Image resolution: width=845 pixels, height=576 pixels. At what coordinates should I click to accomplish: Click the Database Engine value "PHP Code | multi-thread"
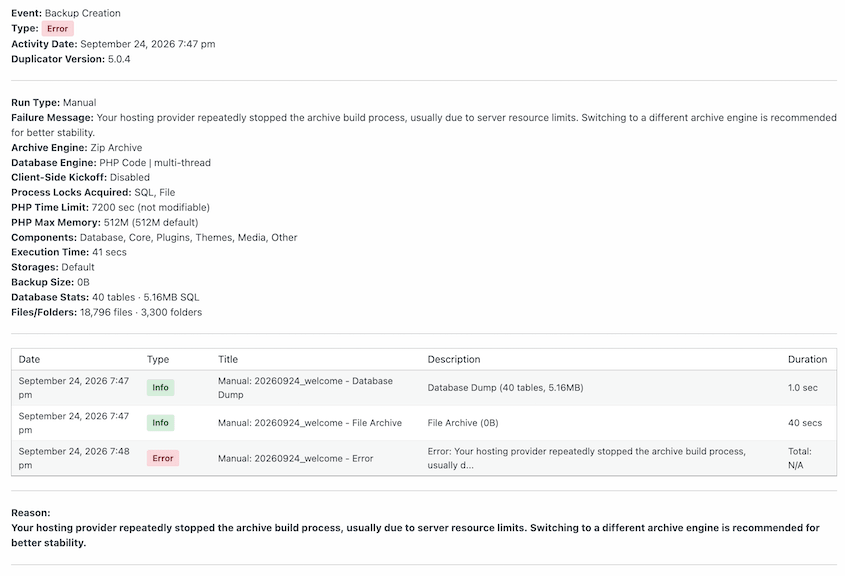click(x=155, y=163)
